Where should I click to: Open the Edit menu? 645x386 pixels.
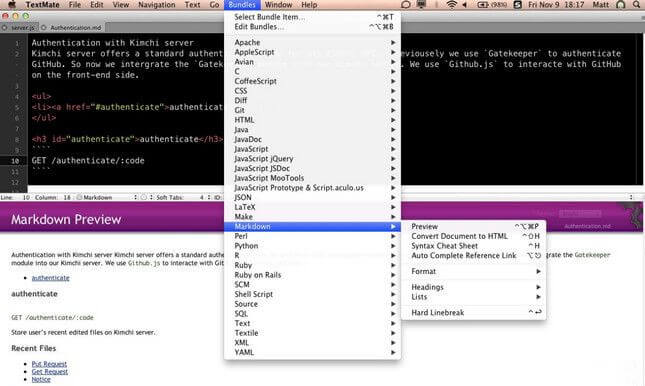coord(97,5)
